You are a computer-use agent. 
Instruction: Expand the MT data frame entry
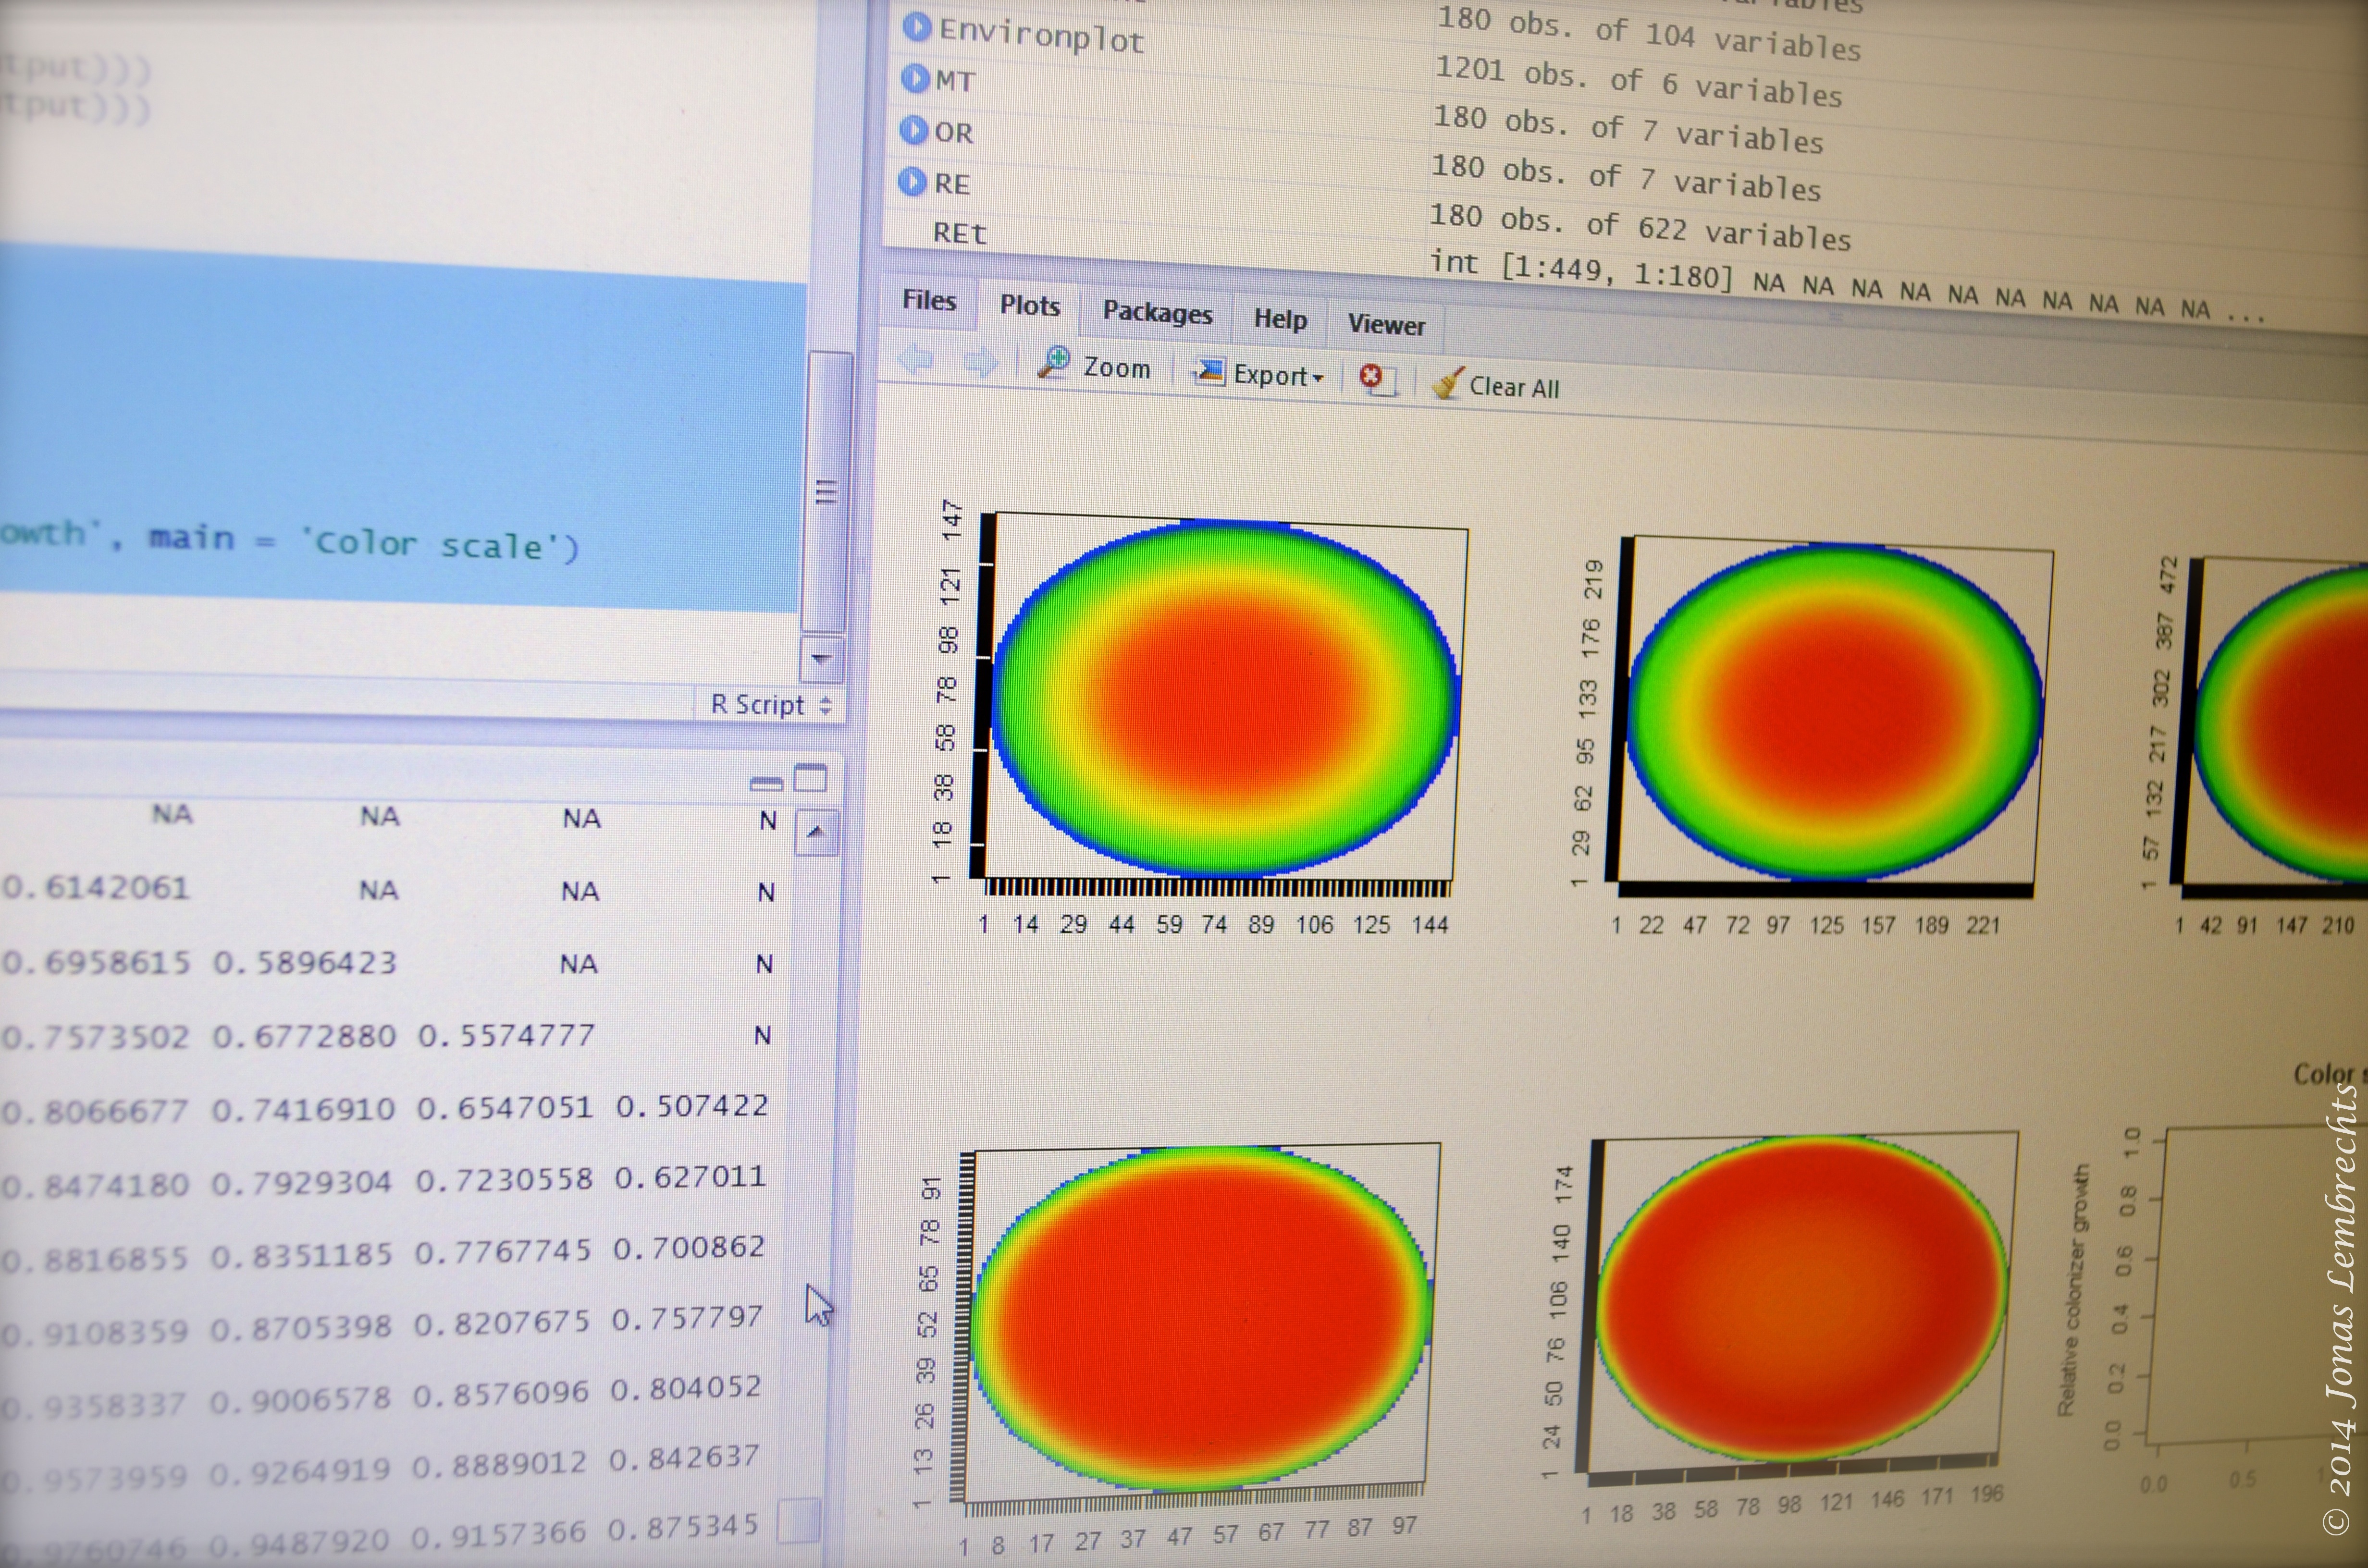[914, 78]
